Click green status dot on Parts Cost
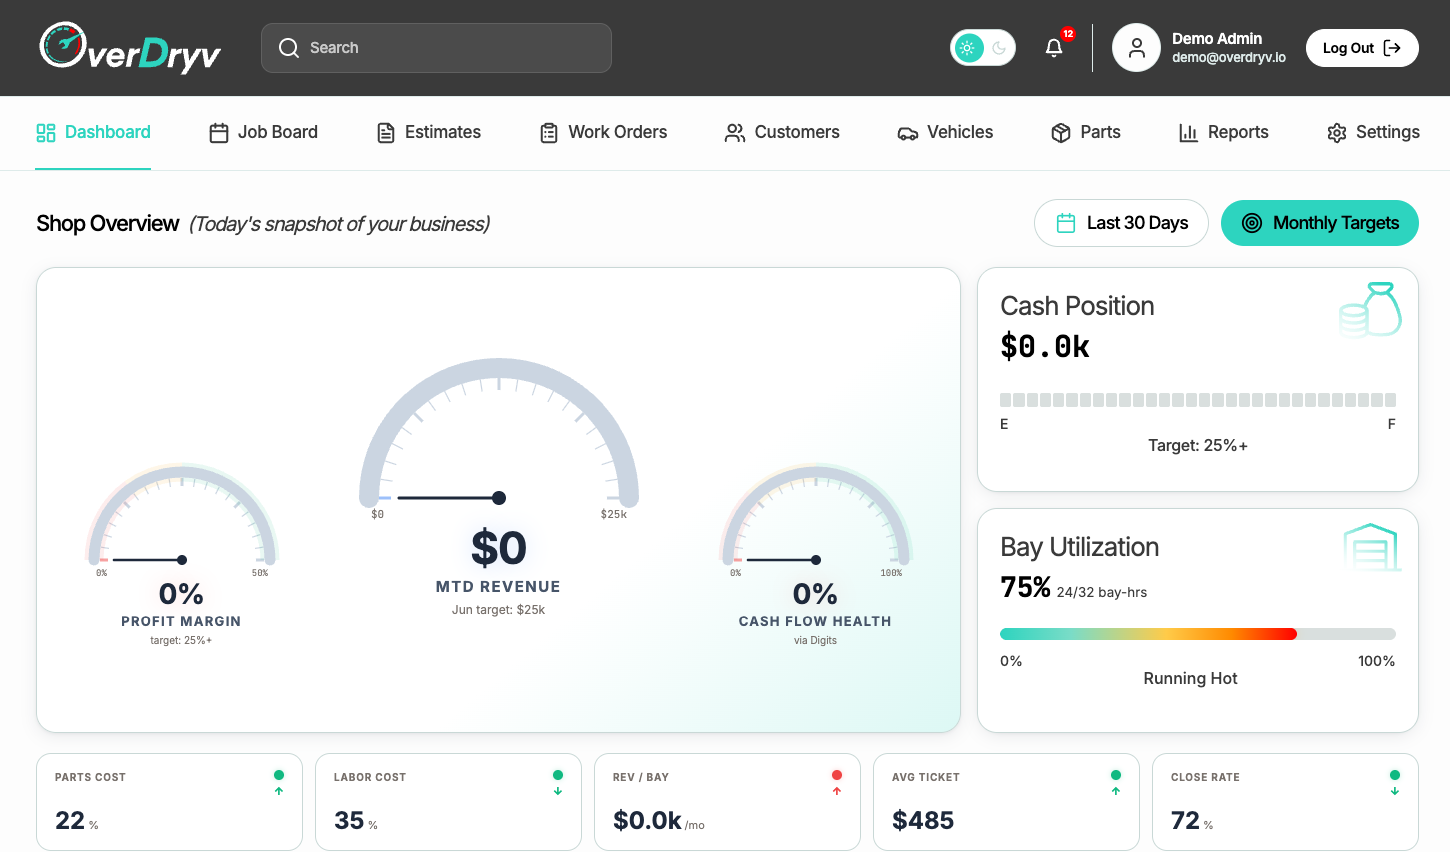Image resolution: width=1450 pixels, height=852 pixels. click(x=279, y=775)
